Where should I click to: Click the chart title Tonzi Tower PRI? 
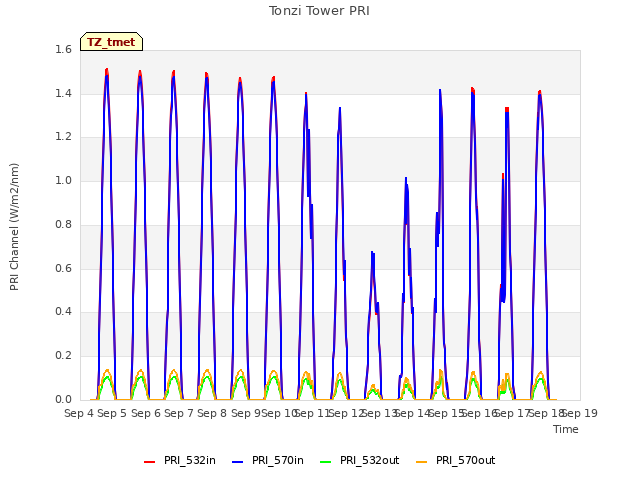point(319,11)
